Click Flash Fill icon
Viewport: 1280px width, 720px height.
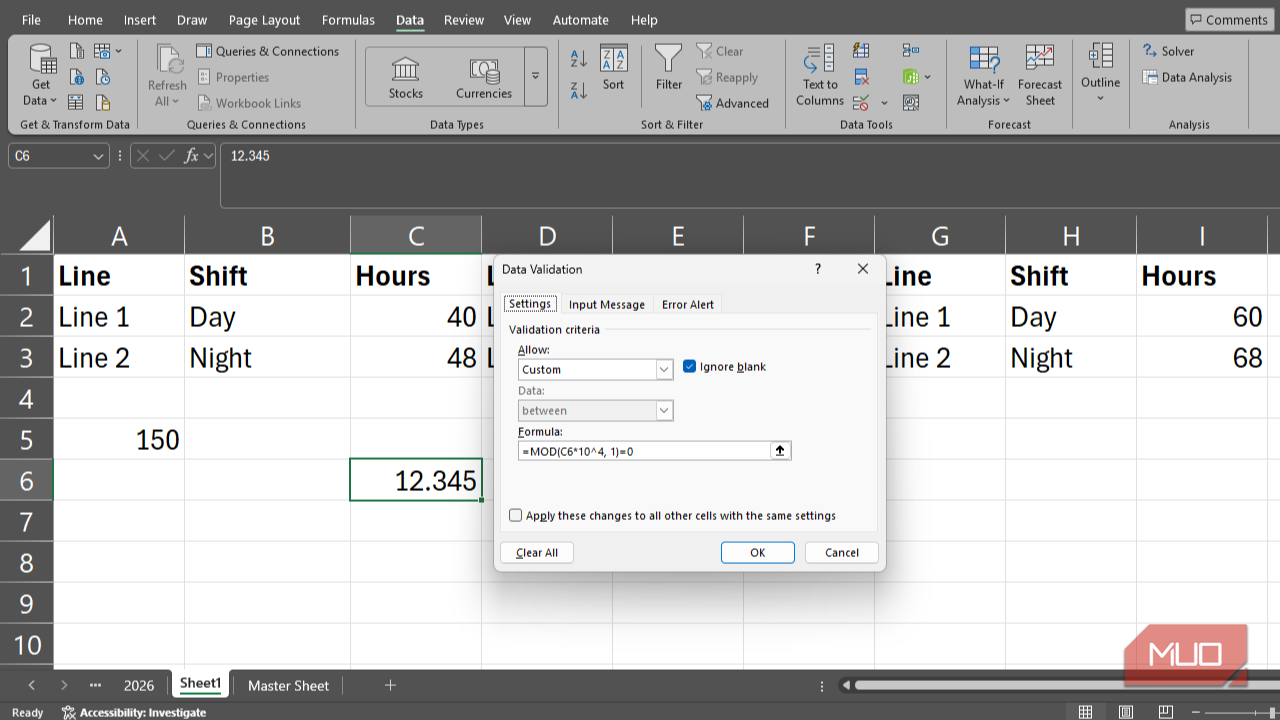click(861, 51)
